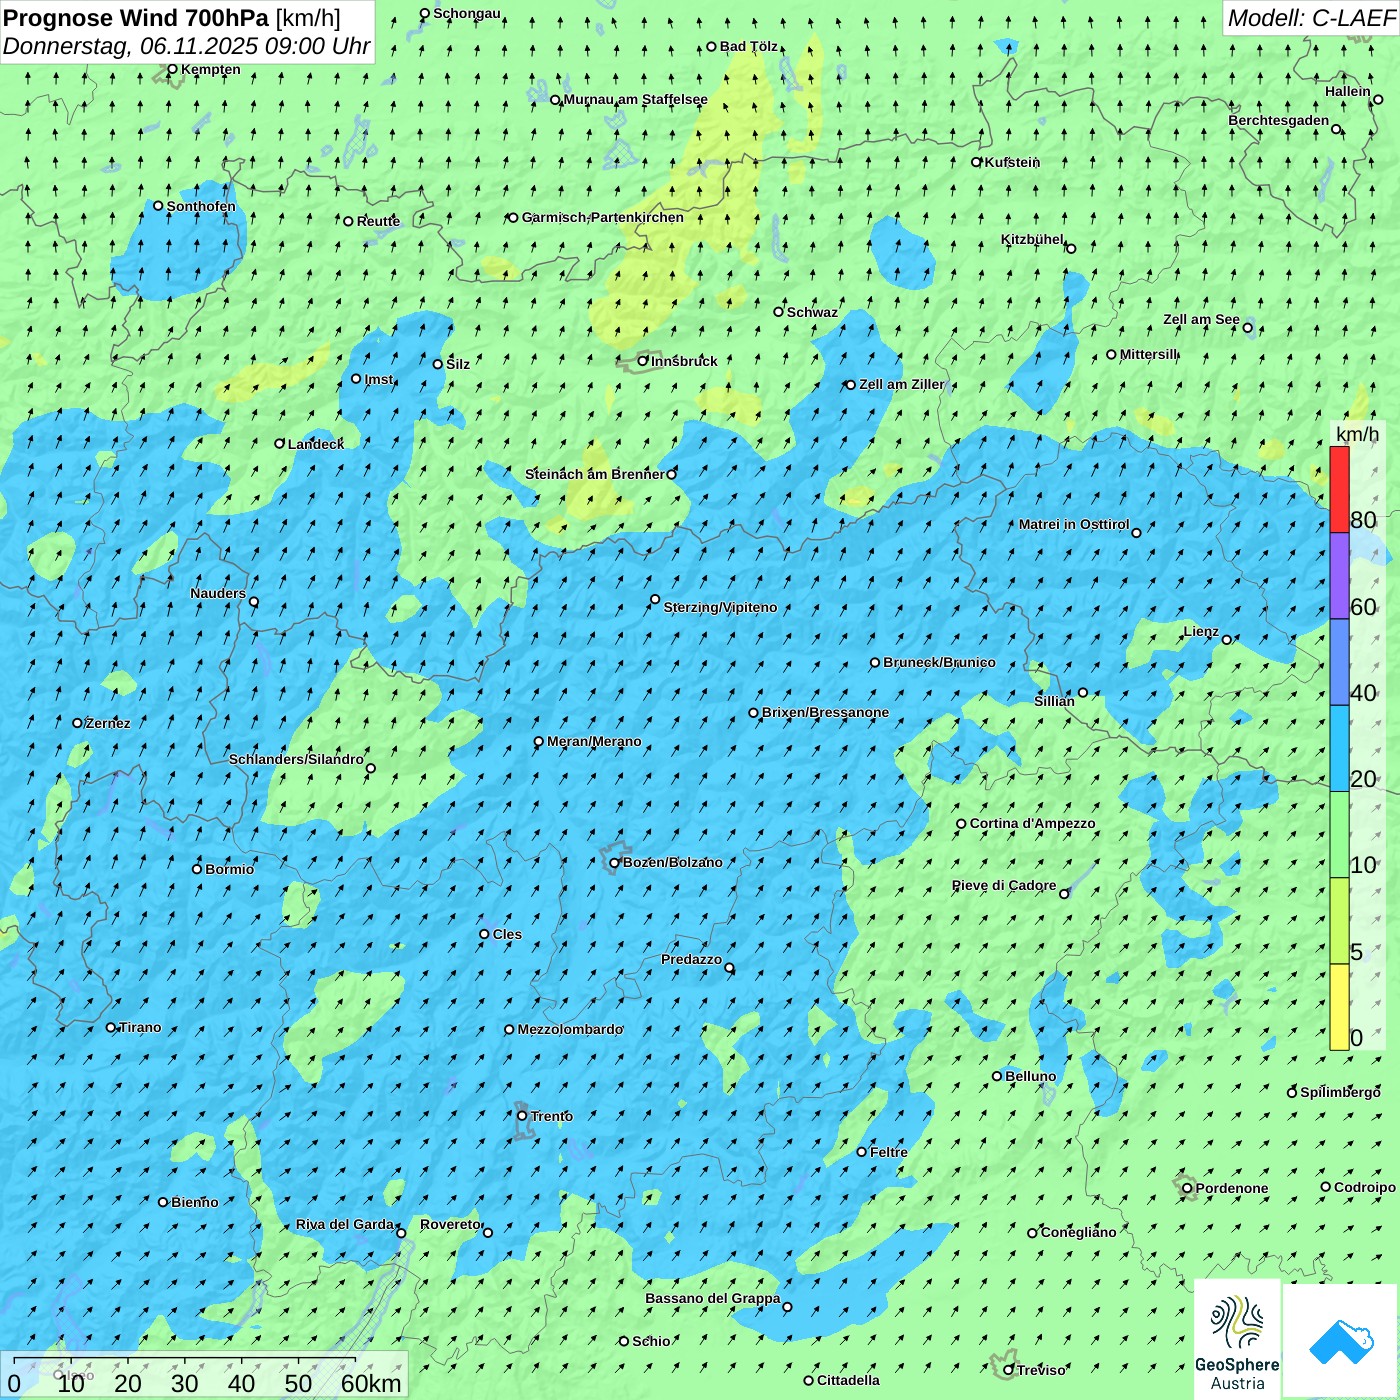Click the Innsbruck city marker

(643, 361)
